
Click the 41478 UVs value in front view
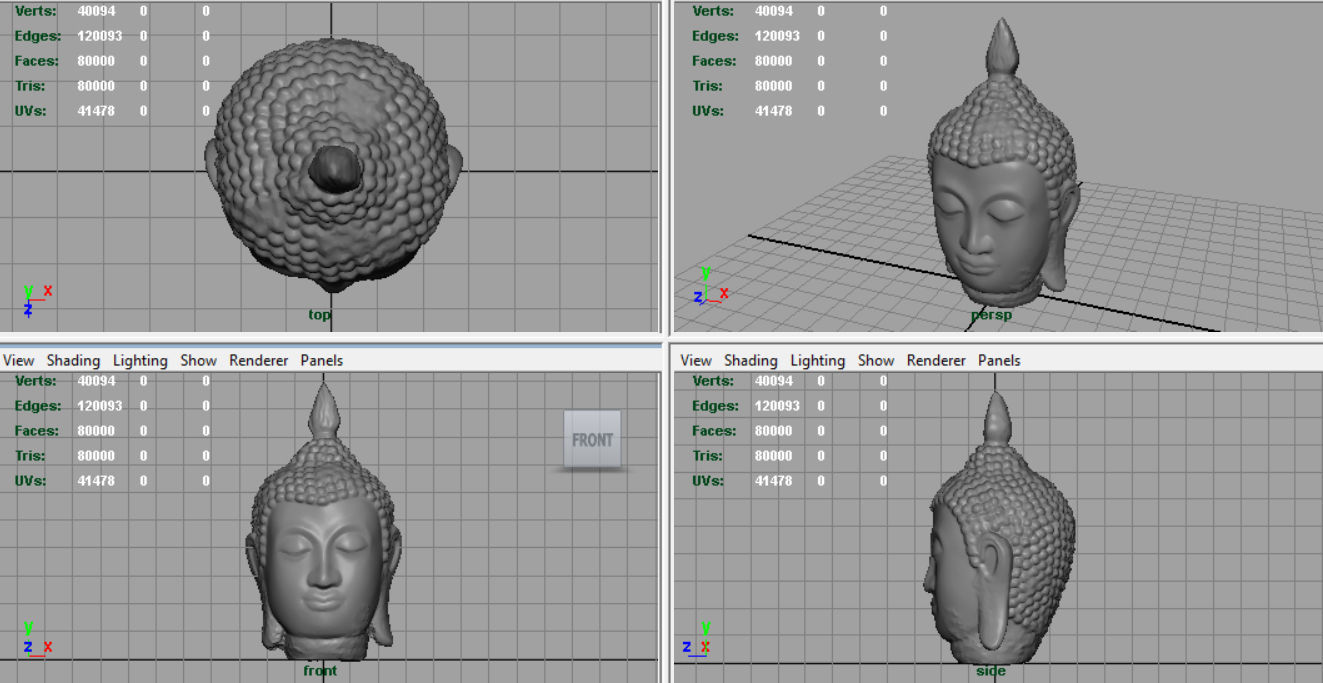[96, 481]
